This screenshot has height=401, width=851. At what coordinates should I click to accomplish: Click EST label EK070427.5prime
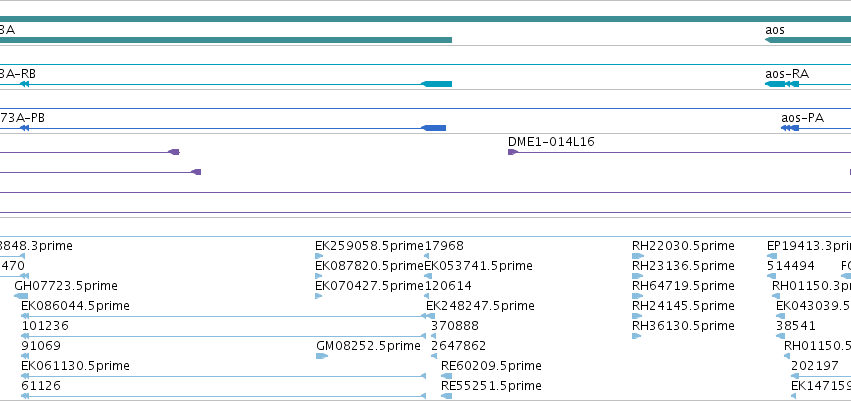pyautogui.click(x=369, y=286)
